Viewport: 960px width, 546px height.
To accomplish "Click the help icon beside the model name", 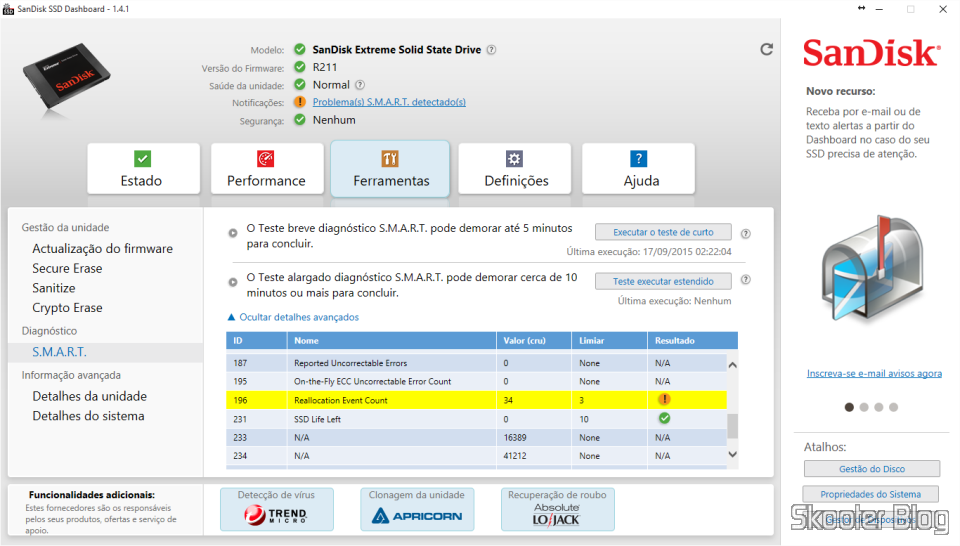I will (x=491, y=50).
